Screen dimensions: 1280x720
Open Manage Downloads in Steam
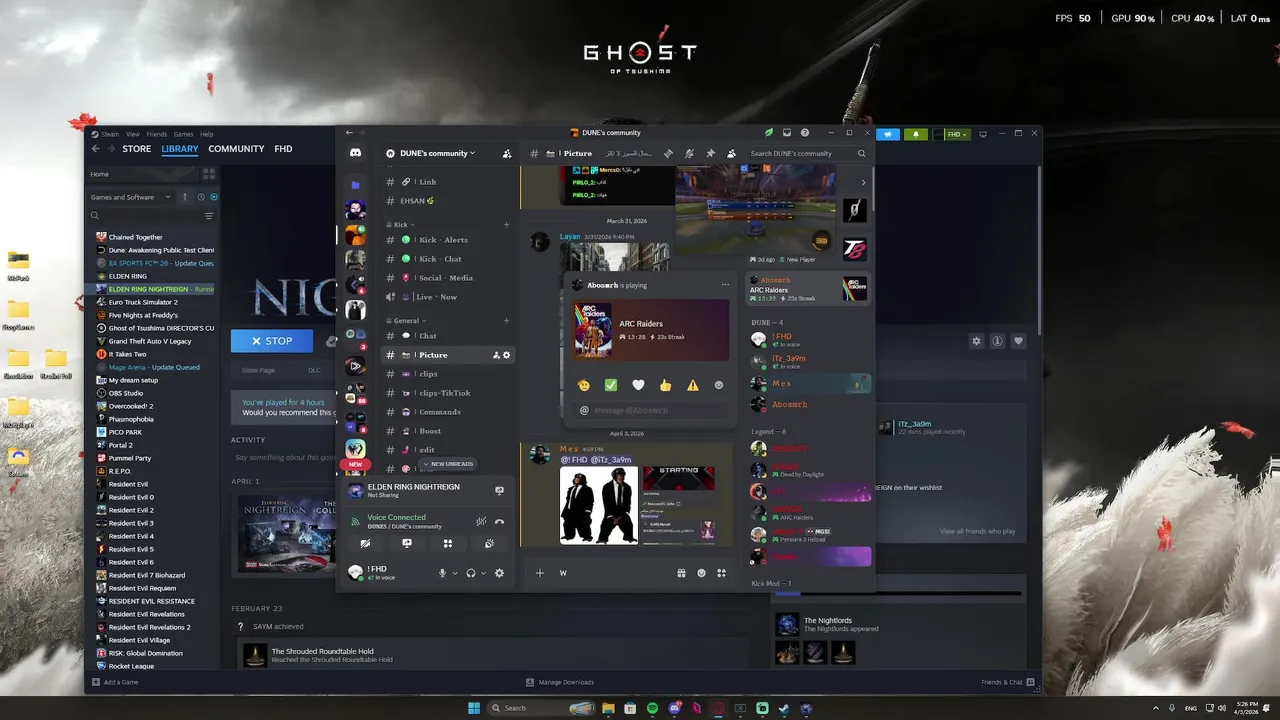pos(560,682)
